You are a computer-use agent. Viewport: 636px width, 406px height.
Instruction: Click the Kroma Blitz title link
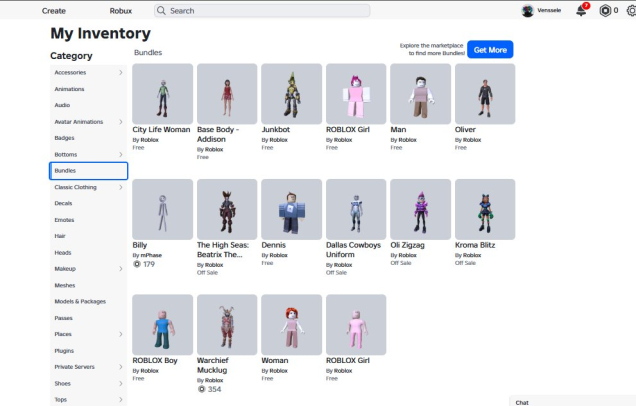(x=475, y=245)
